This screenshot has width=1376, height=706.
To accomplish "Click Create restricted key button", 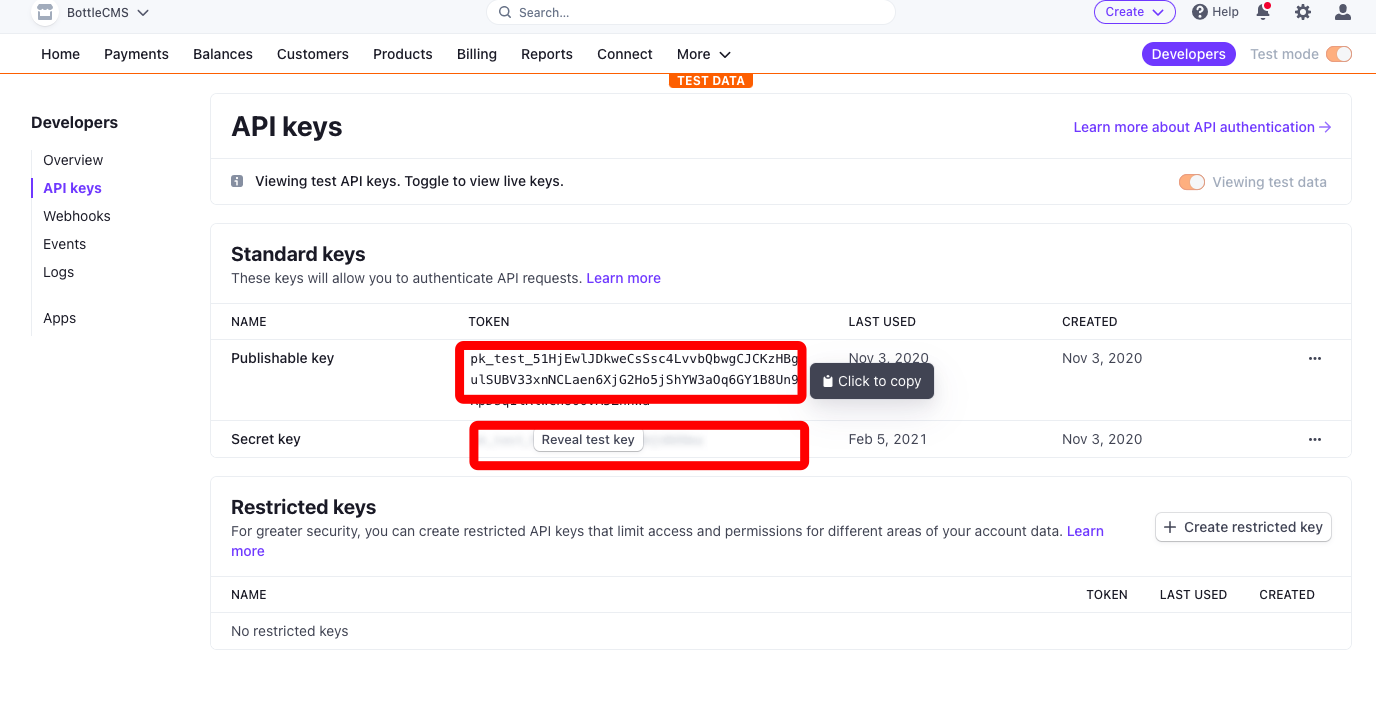I will coord(1243,527).
